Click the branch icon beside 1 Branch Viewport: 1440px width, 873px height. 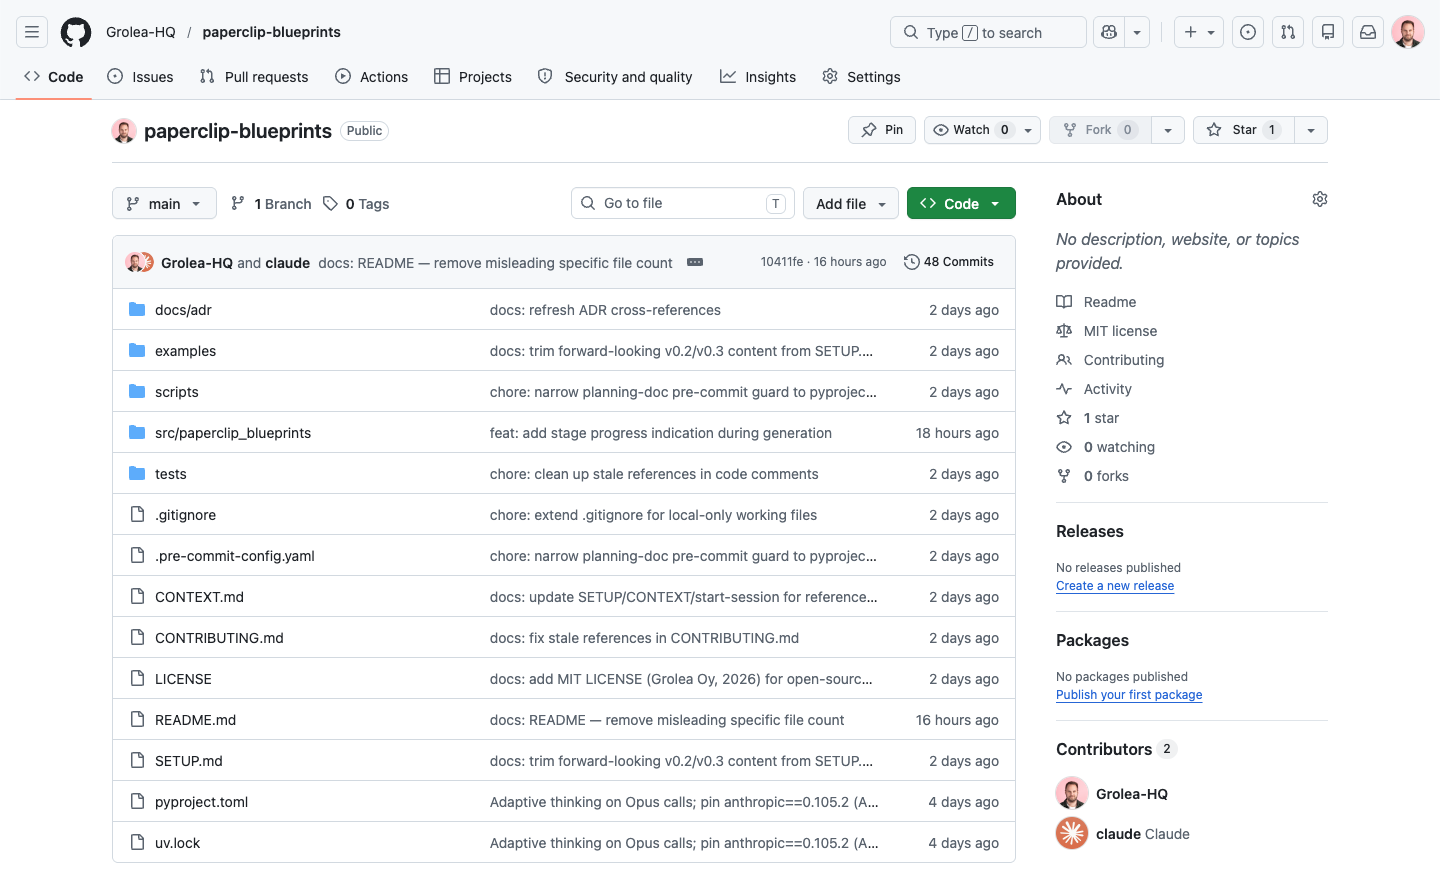click(238, 203)
